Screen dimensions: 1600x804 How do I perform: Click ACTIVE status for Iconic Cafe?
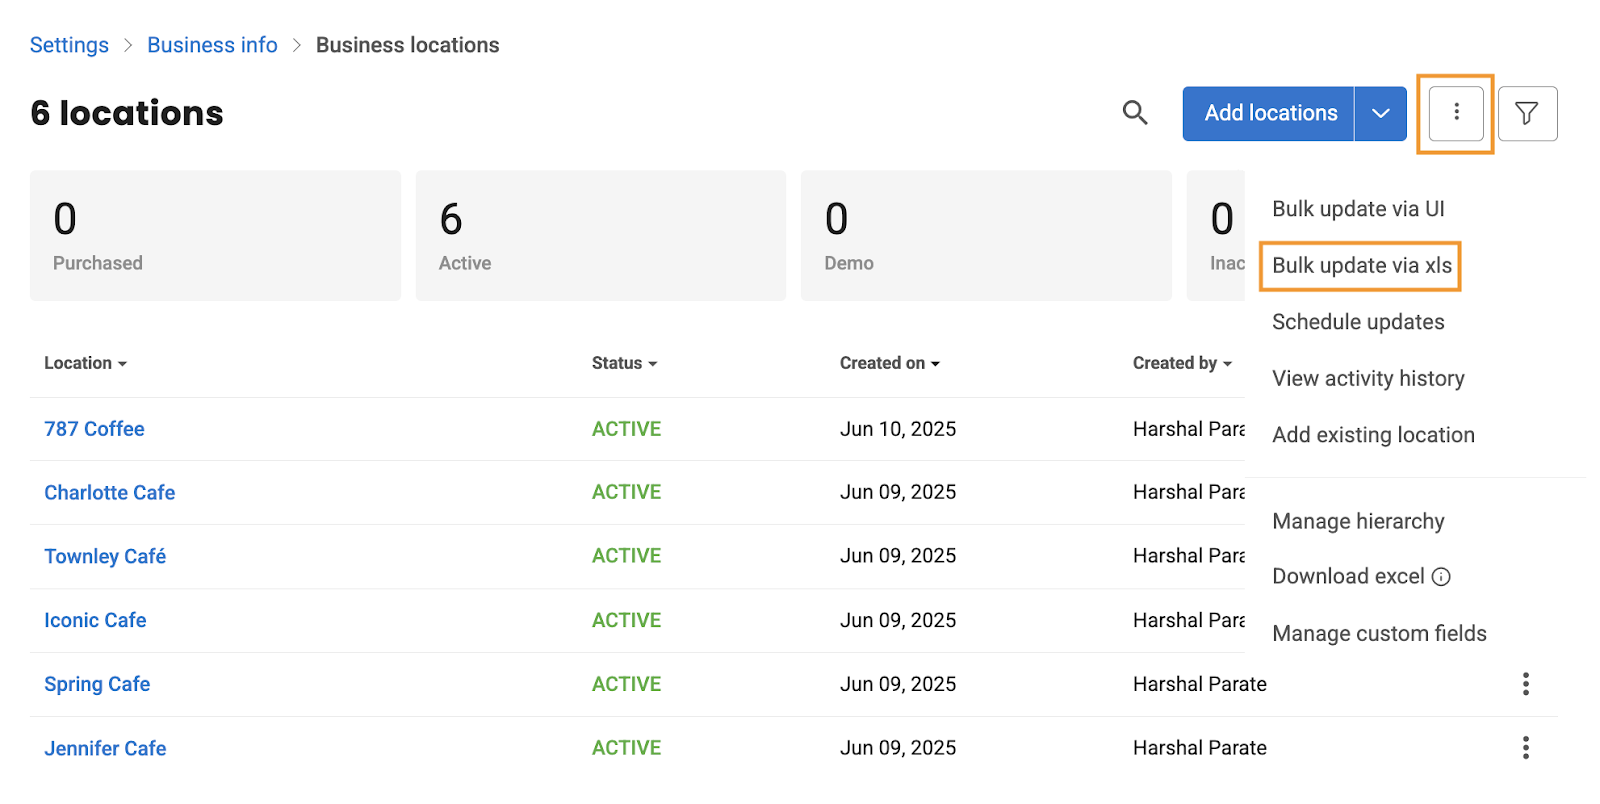coord(626,620)
